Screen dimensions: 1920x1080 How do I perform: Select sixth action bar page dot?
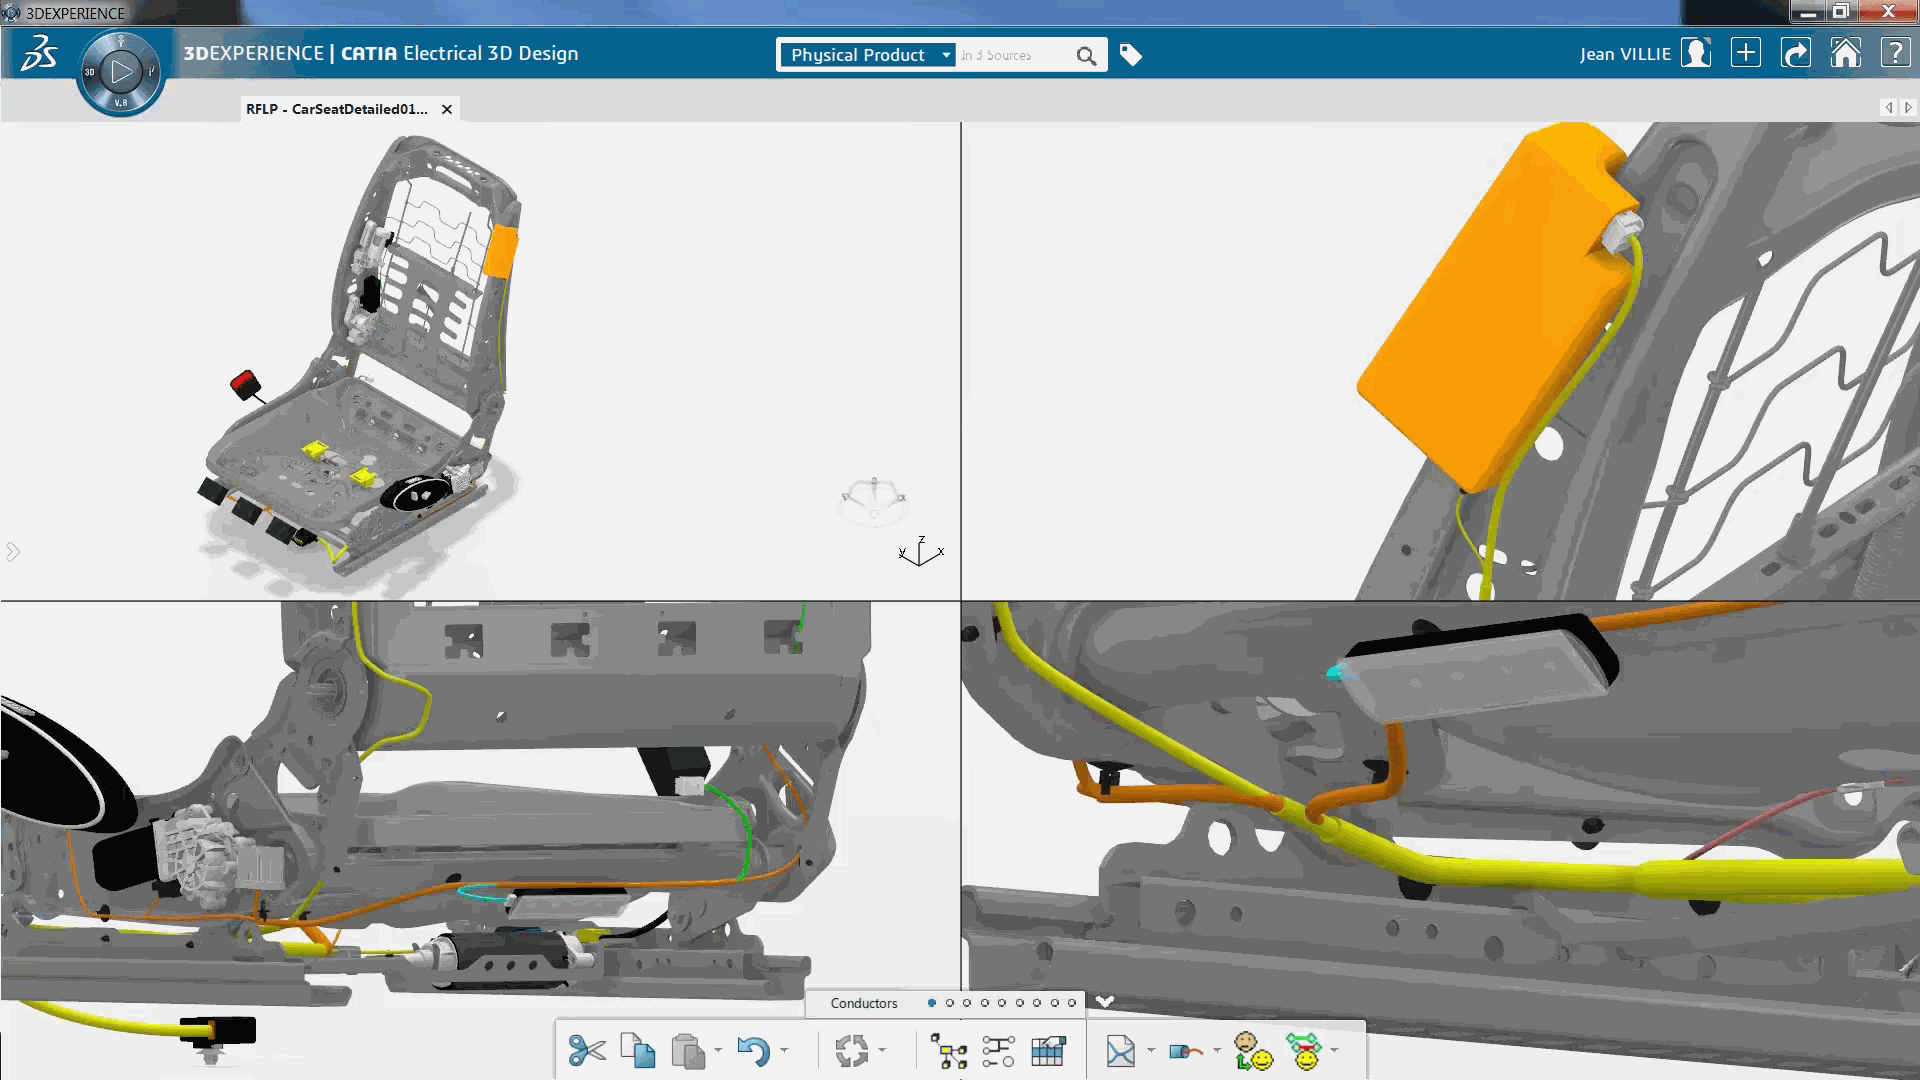(1020, 1003)
